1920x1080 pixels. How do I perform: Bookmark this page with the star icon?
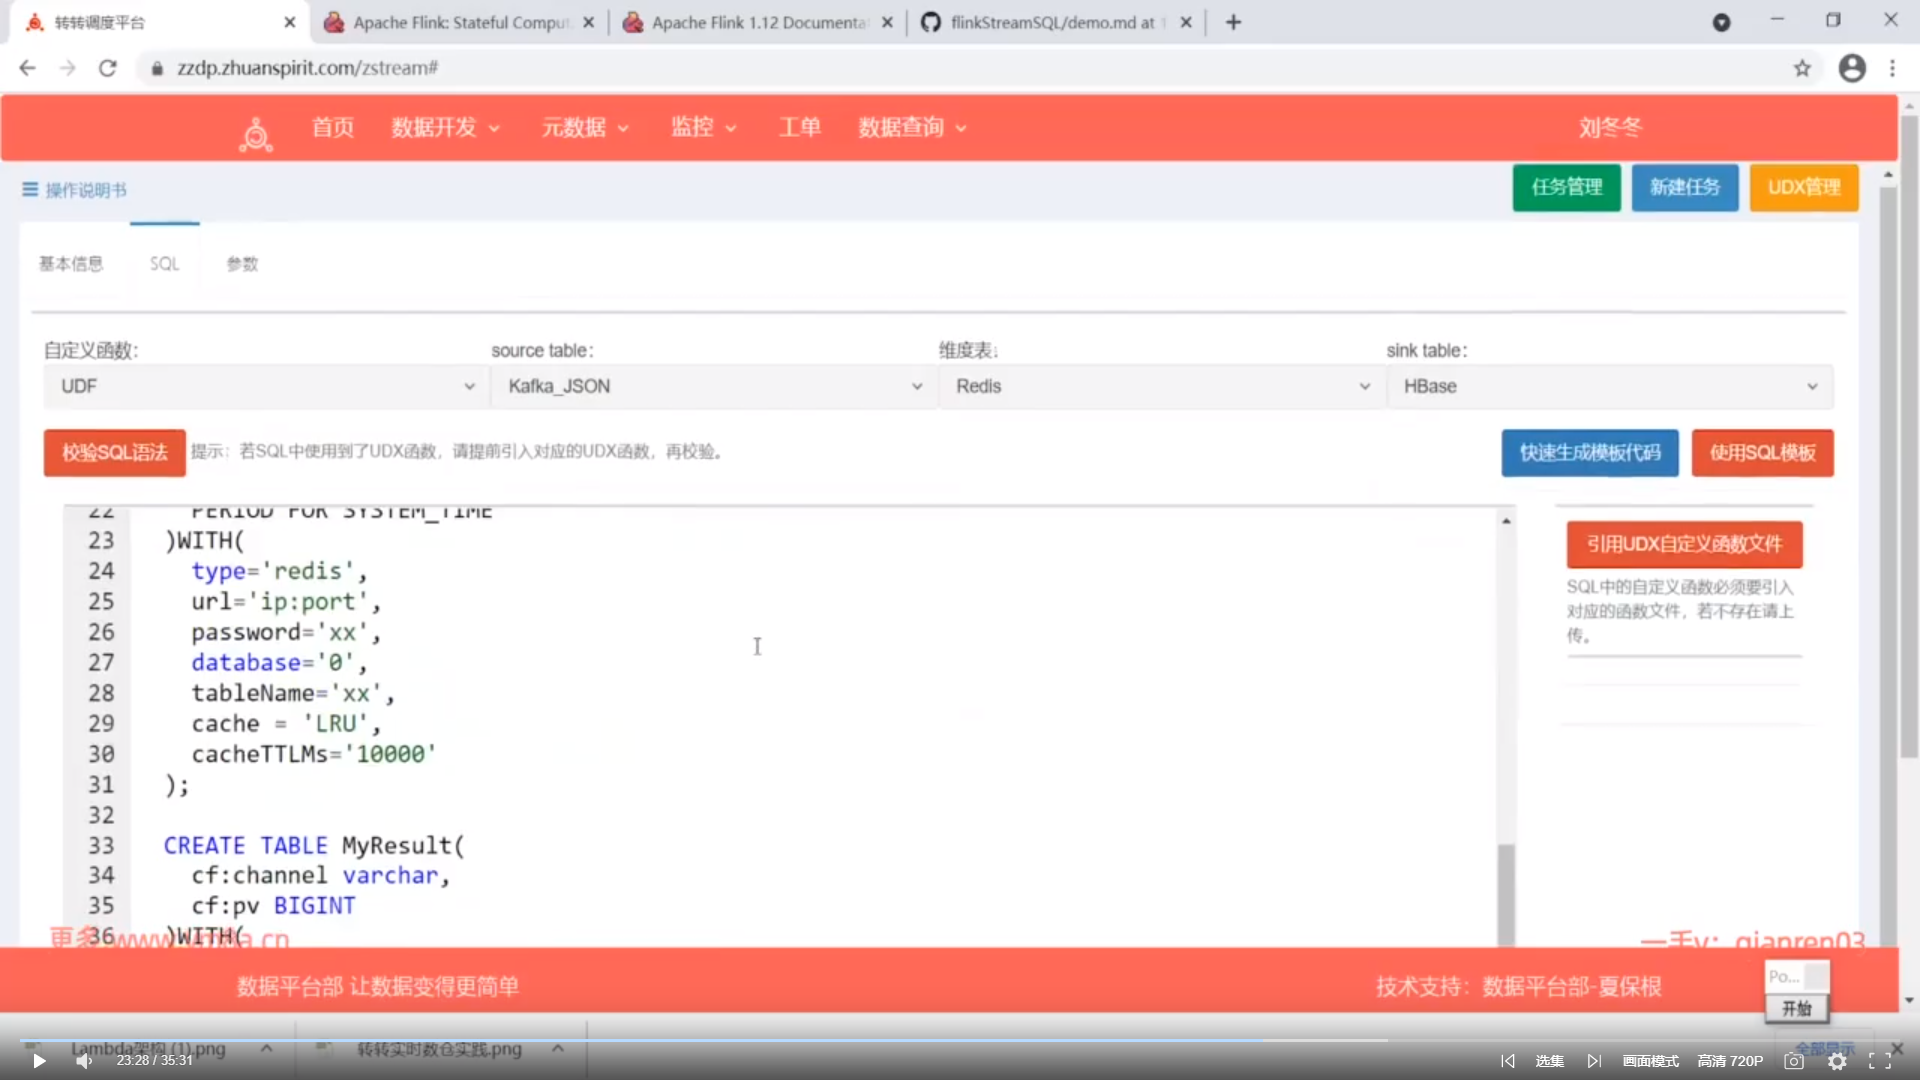pos(1802,68)
